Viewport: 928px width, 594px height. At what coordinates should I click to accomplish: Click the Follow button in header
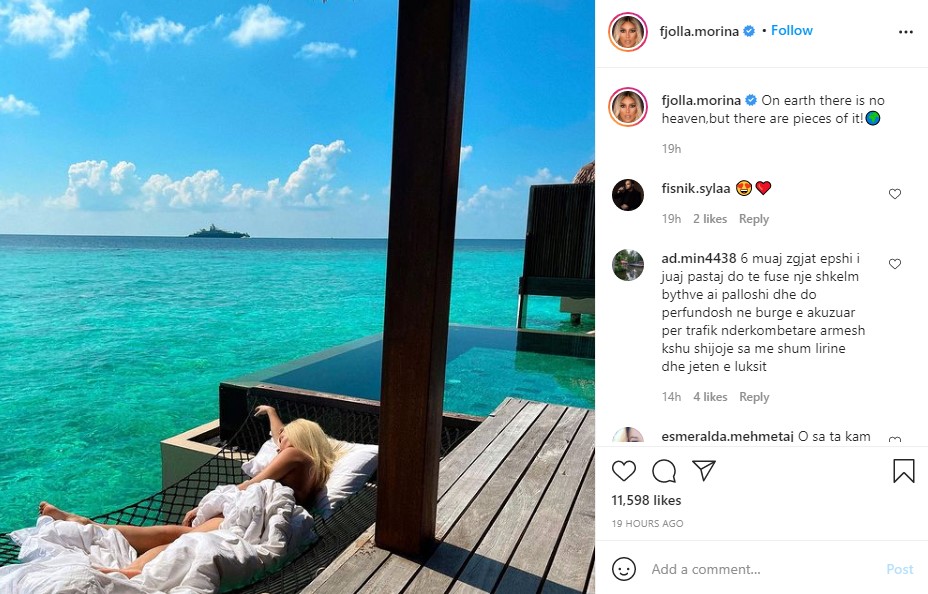(x=792, y=31)
